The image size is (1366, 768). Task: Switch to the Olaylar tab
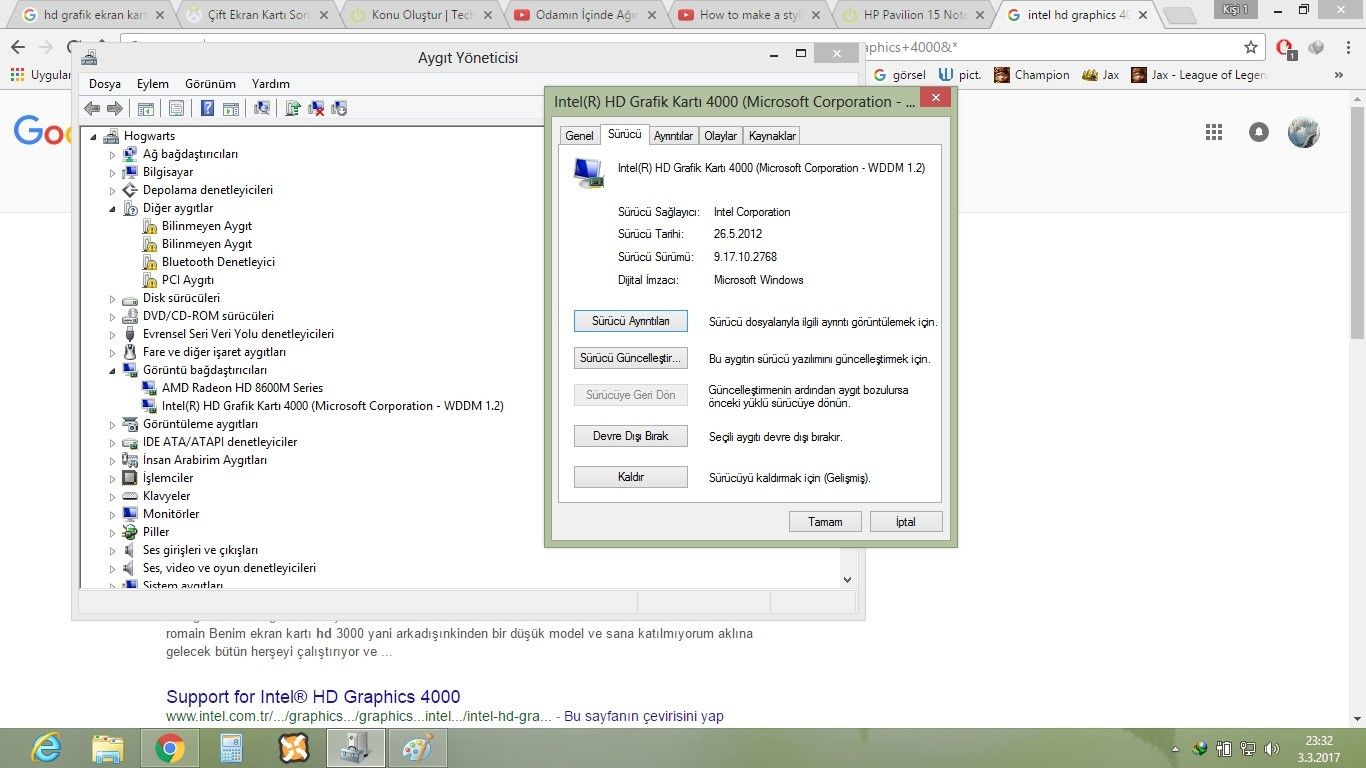pos(721,136)
